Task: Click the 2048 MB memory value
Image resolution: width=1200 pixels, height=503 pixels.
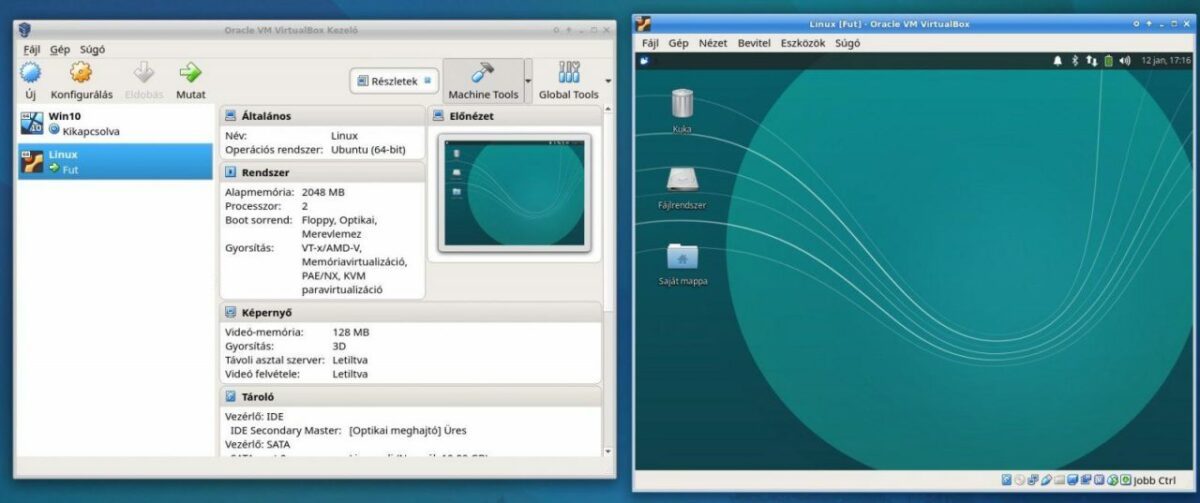Action: coord(323,192)
